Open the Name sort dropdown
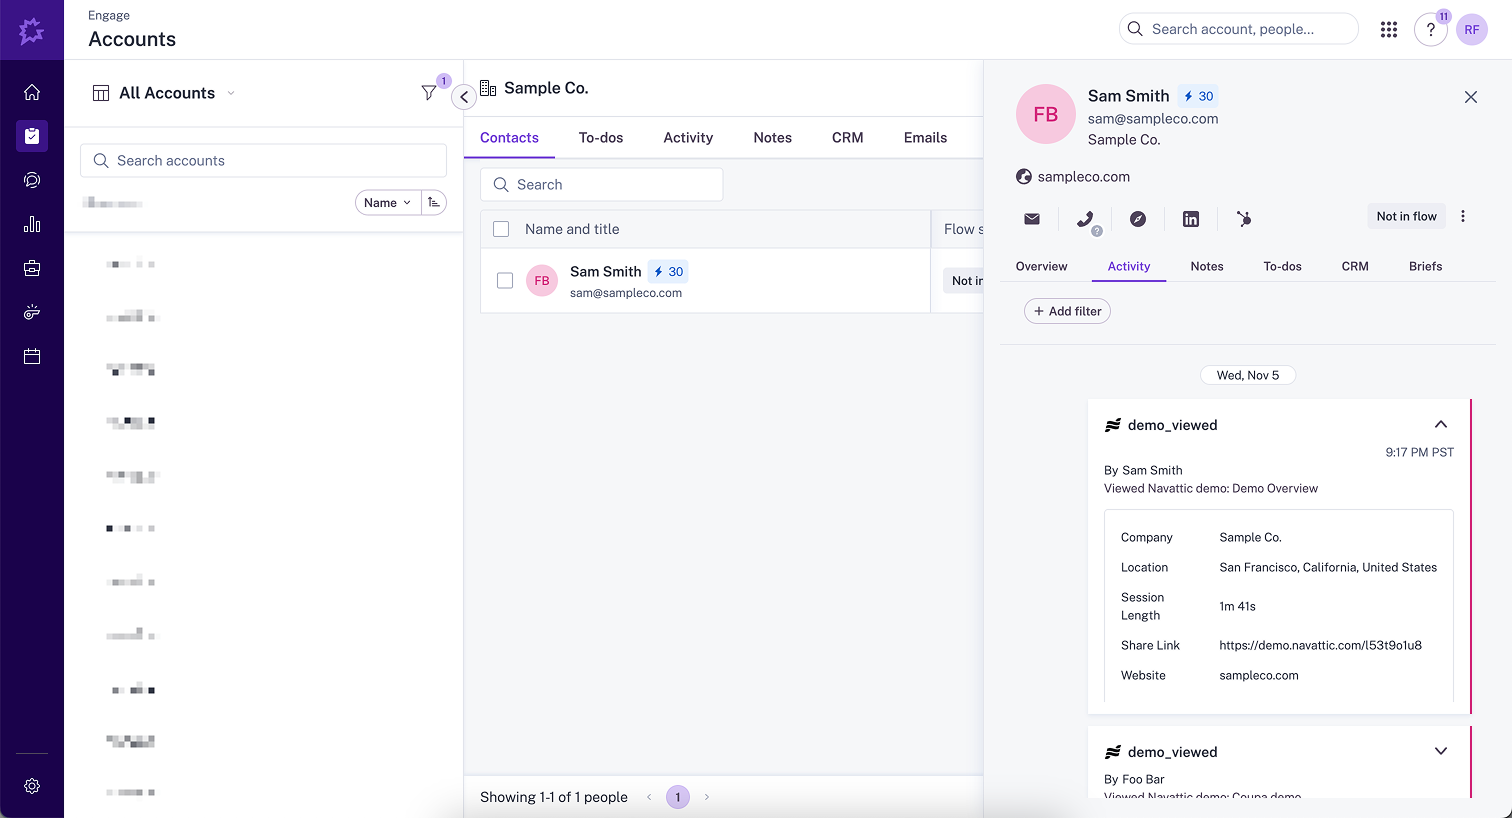 [387, 203]
